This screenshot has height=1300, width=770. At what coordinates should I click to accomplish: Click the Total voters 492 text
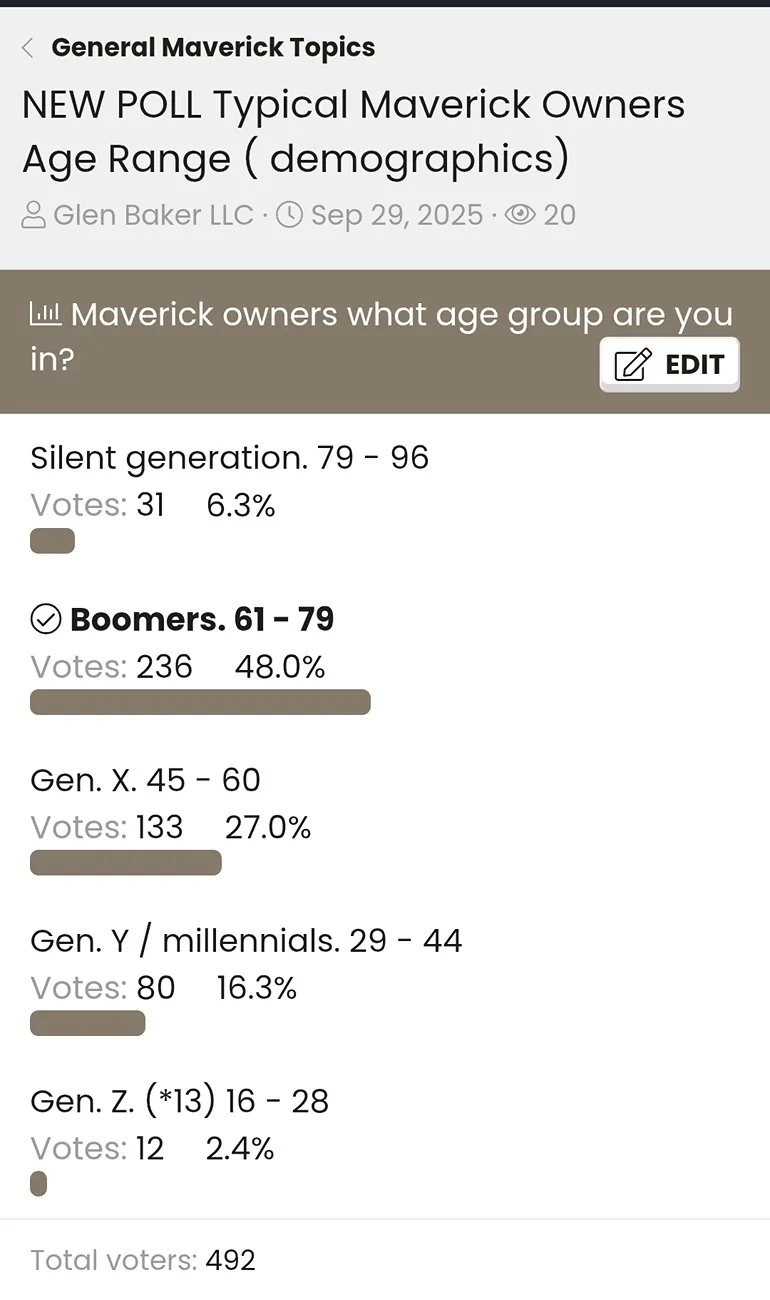[143, 1260]
